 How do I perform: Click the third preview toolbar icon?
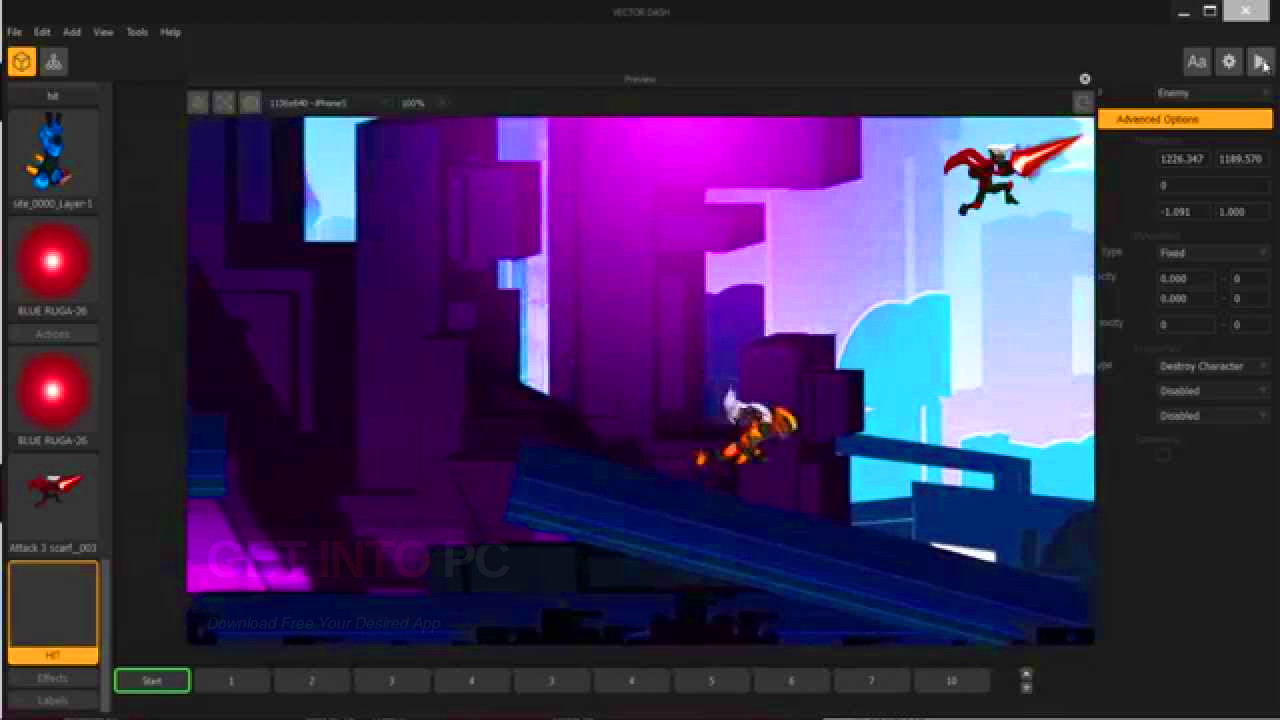(x=250, y=103)
